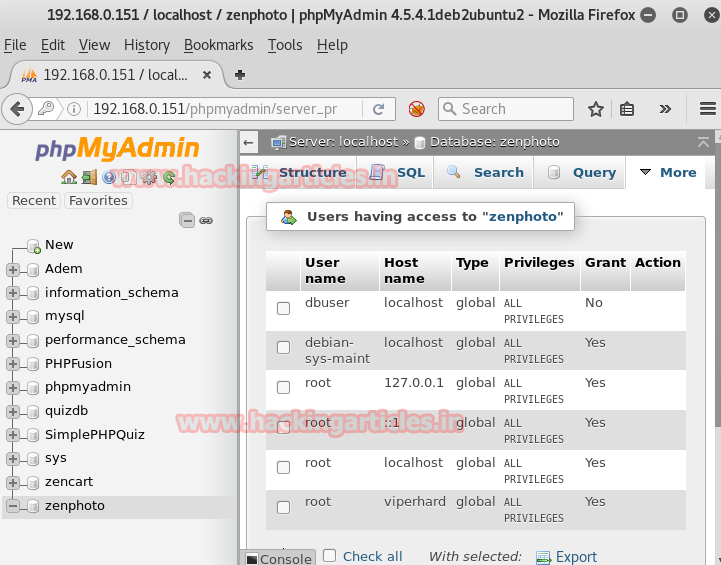
Task: Open phpMyAdmin documentation help icon
Action: pyautogui.click(x=109, y=177)
